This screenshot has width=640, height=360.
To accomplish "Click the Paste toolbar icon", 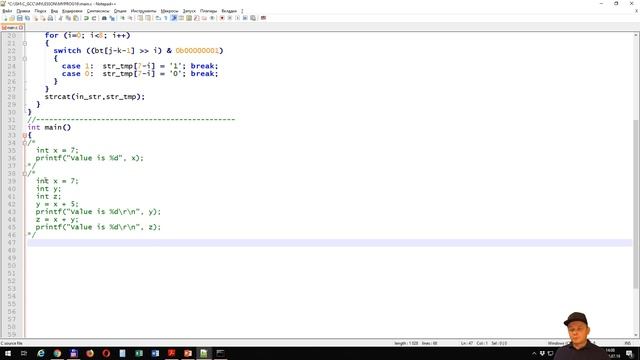I will pos(76,18).
